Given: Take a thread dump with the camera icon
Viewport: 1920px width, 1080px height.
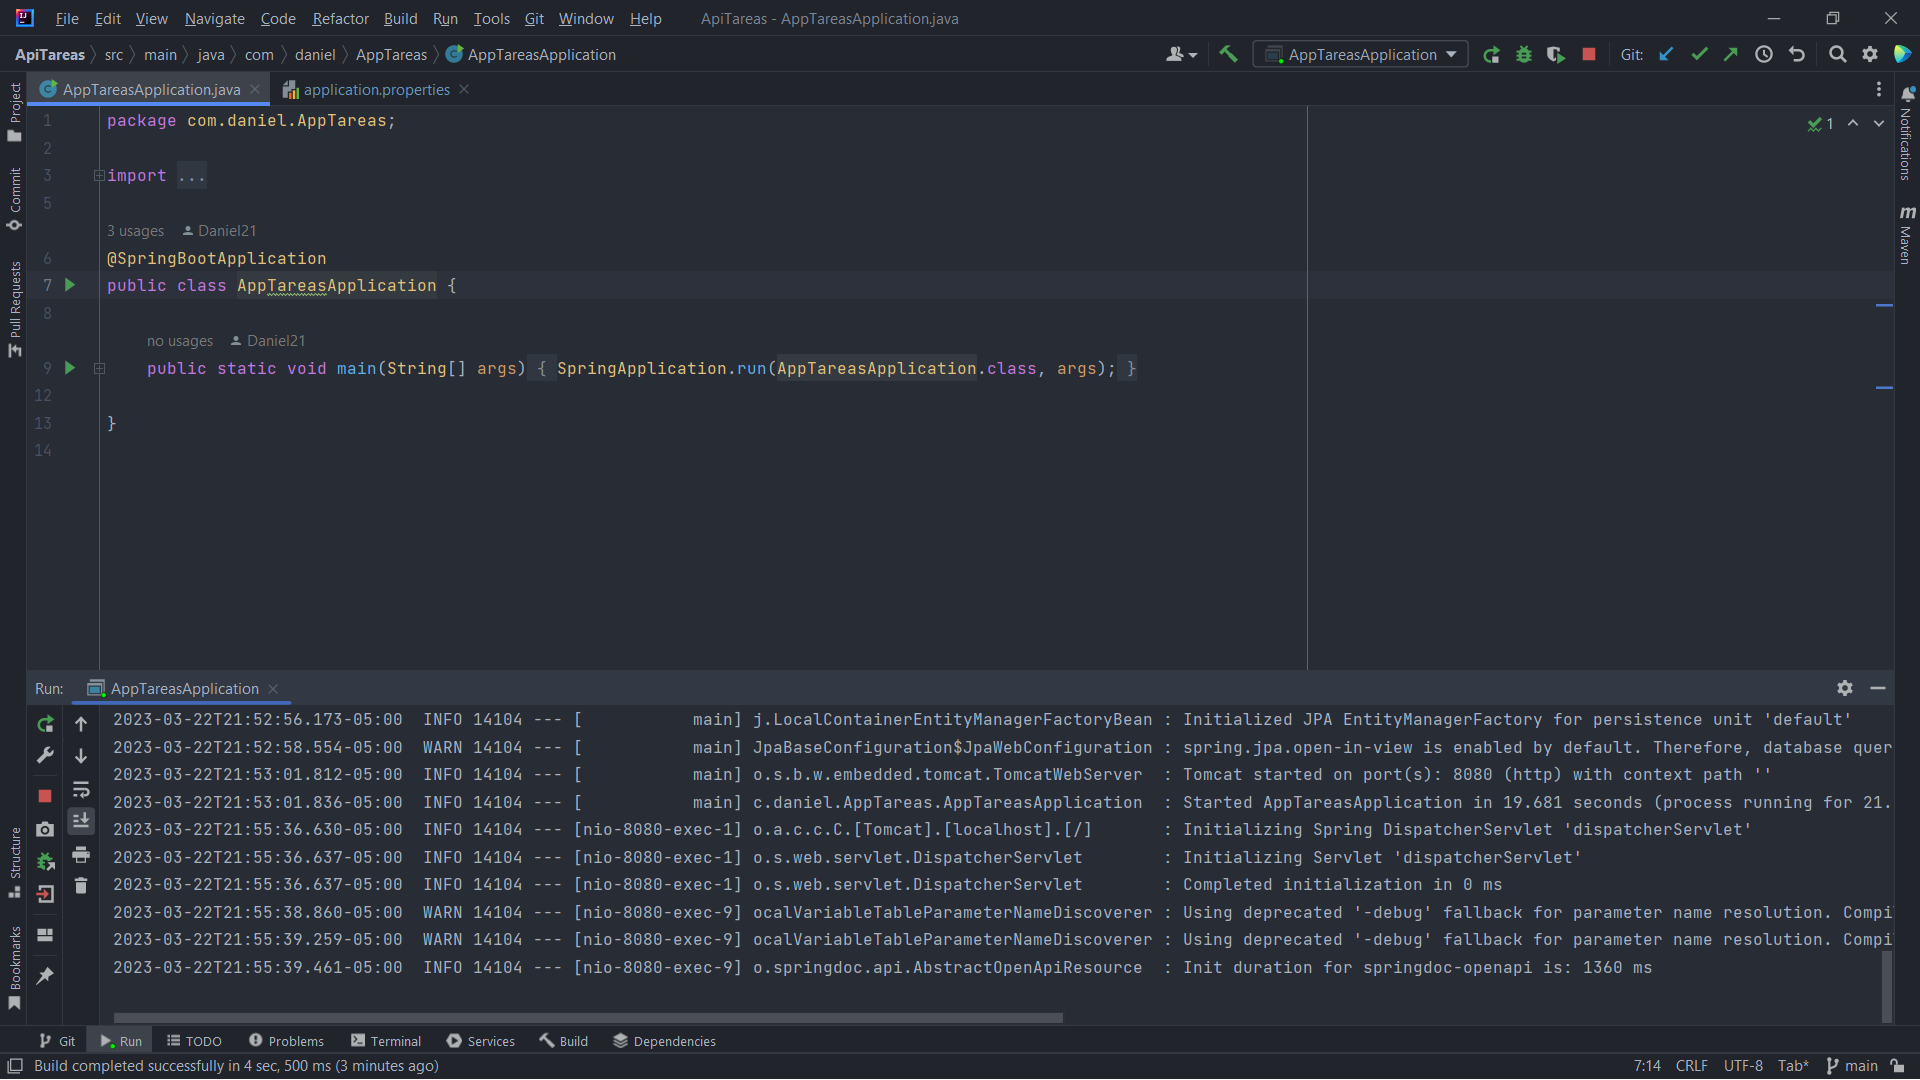Looking at the screenshot, I should [x=45, y=829].
